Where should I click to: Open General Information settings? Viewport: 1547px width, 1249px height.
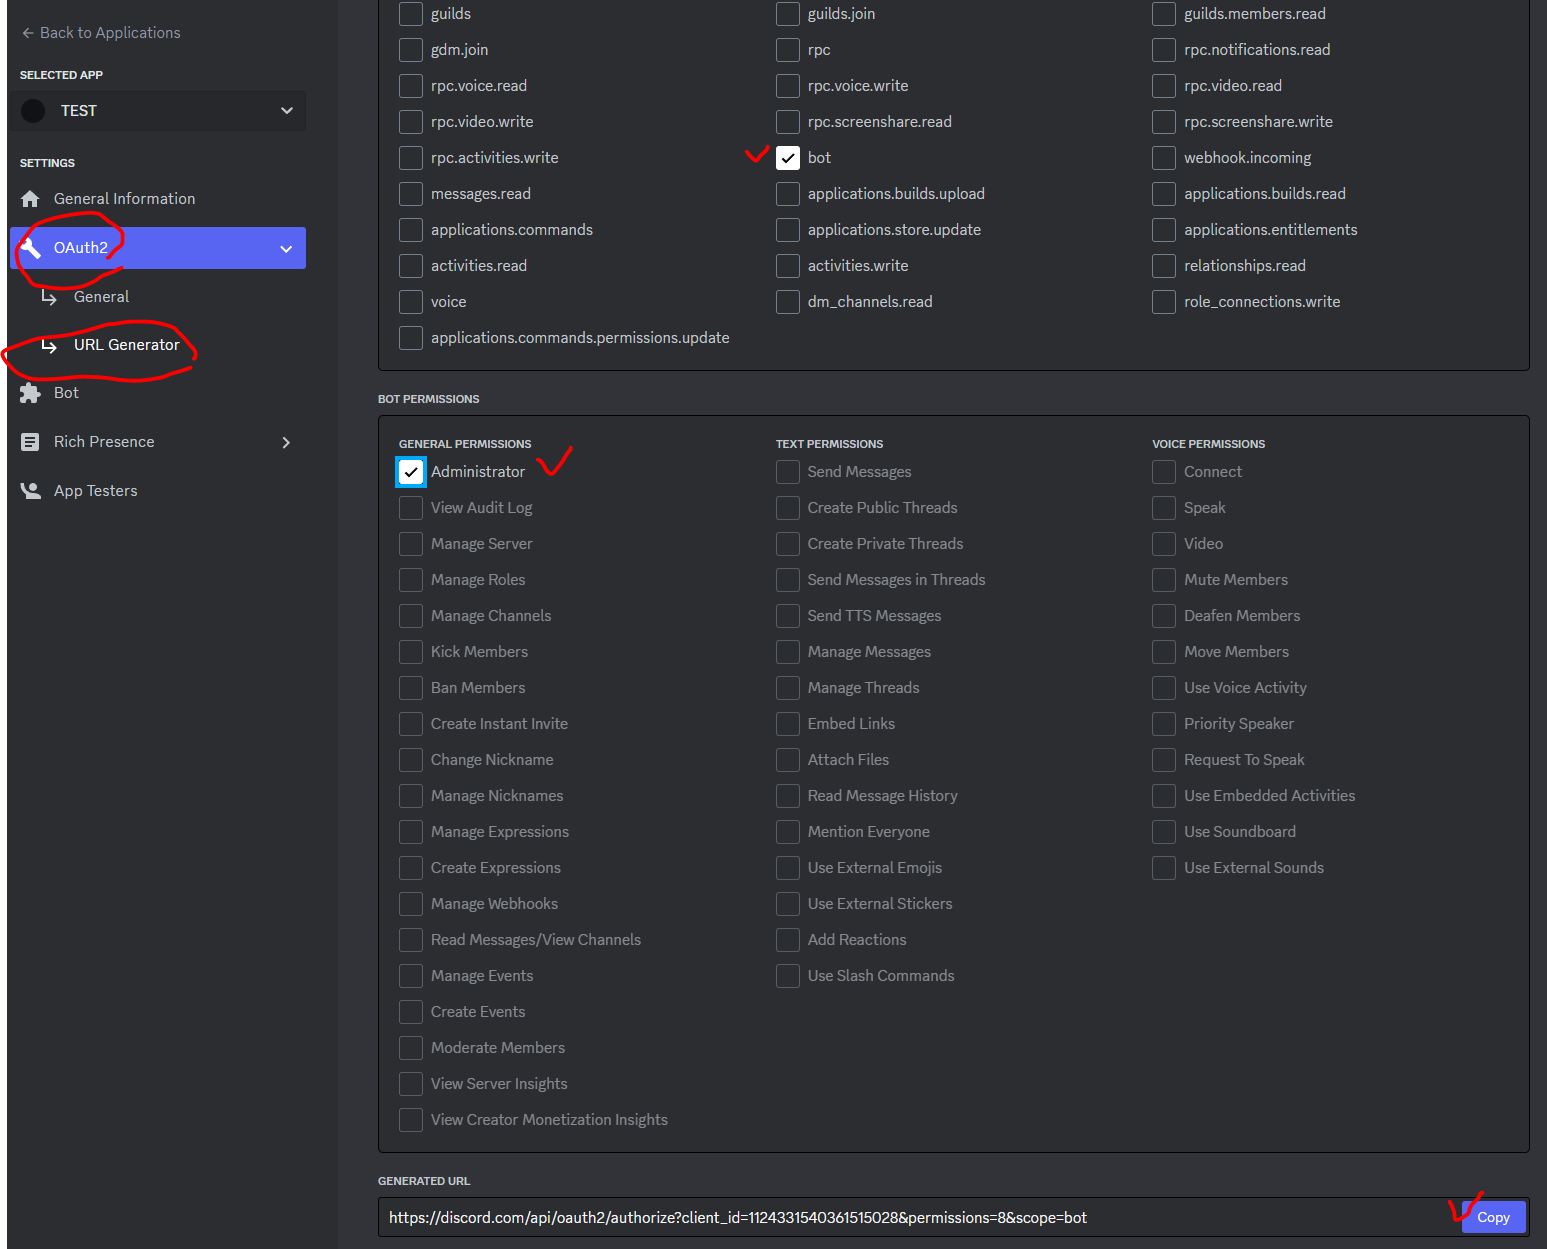(x=158, y=199)
